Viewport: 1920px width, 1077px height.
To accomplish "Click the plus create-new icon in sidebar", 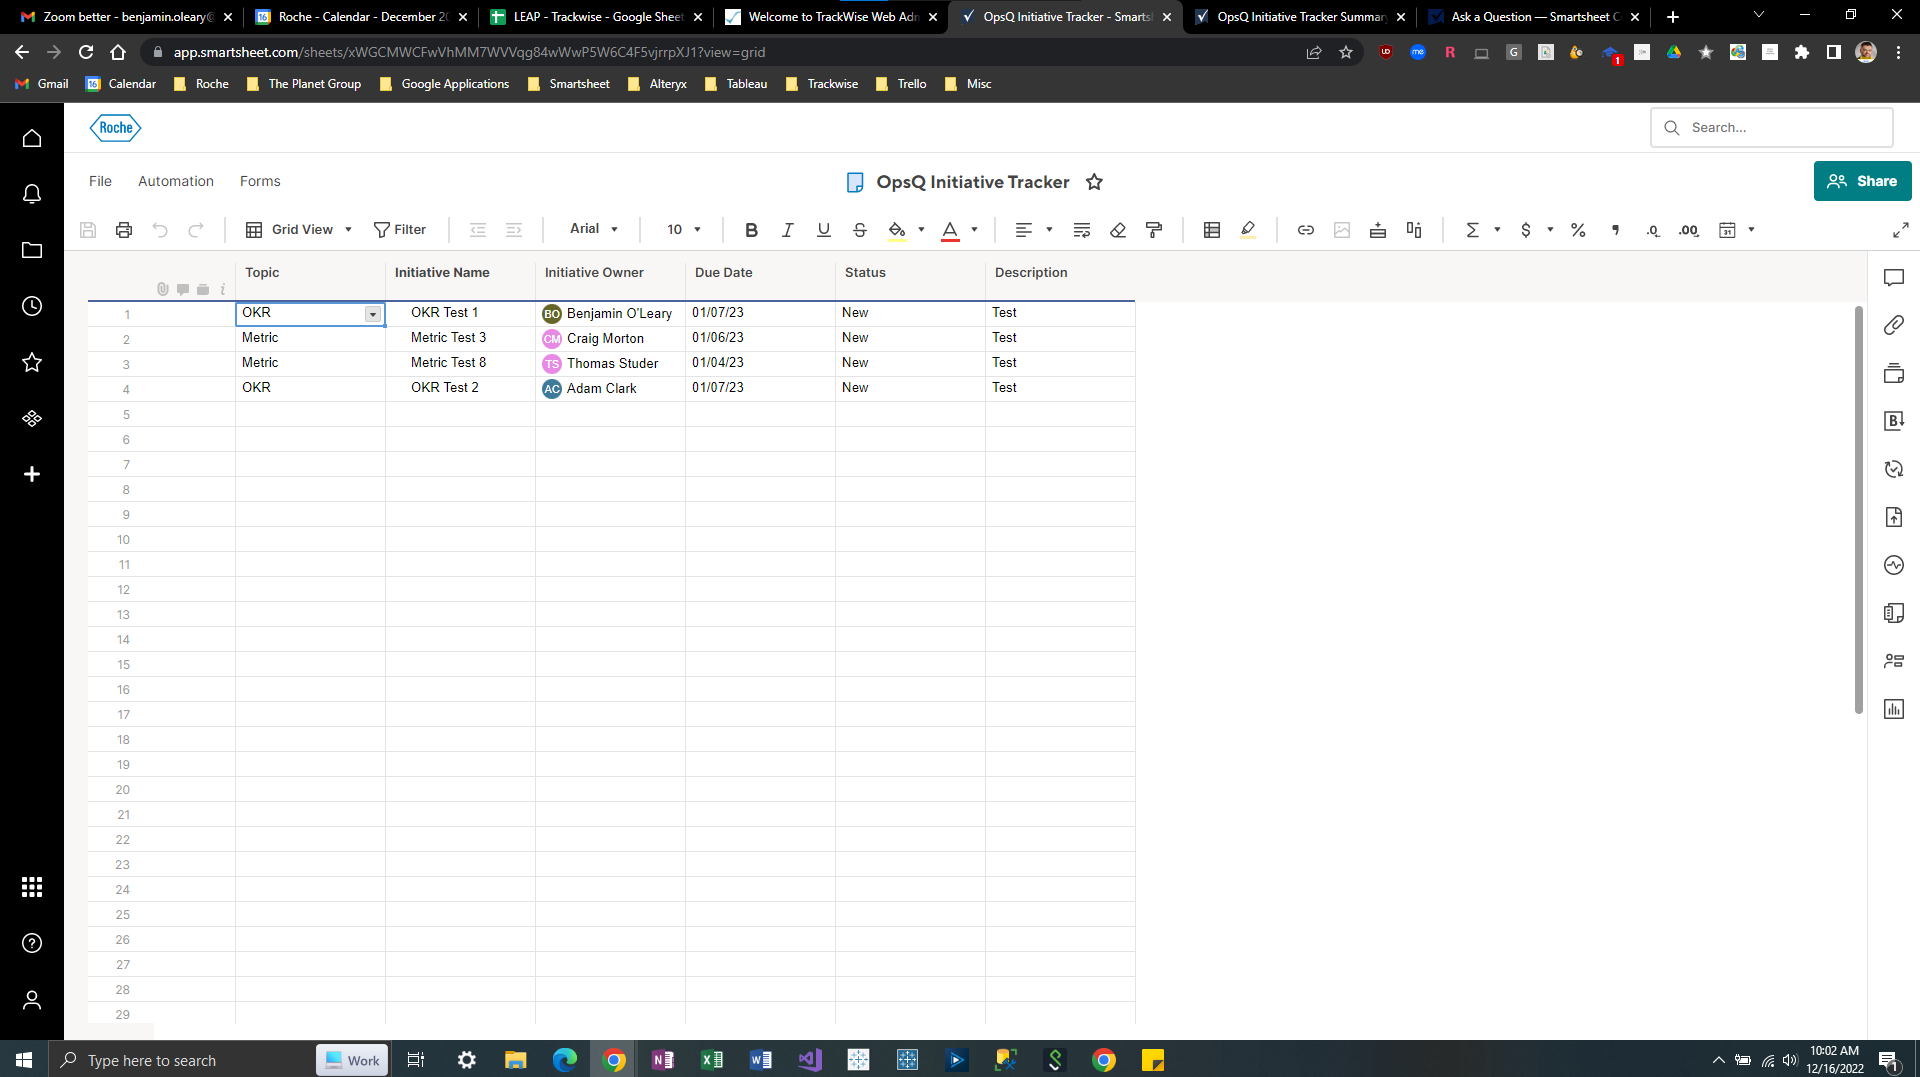I will (x=32, y=474).
